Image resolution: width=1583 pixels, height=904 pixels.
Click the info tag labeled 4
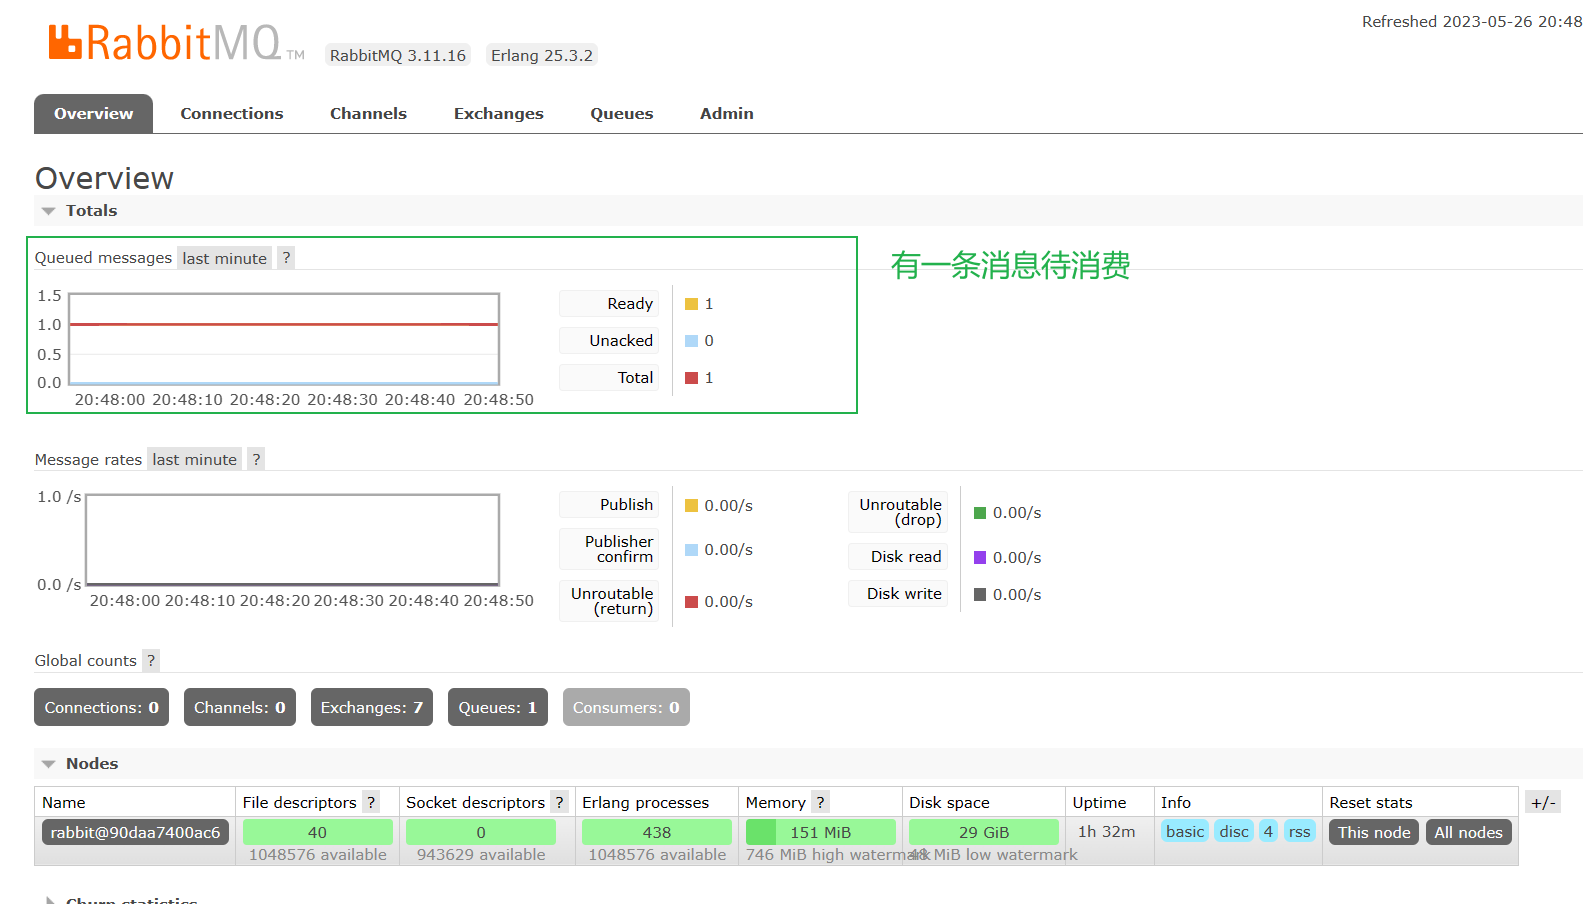[1268, 832]
